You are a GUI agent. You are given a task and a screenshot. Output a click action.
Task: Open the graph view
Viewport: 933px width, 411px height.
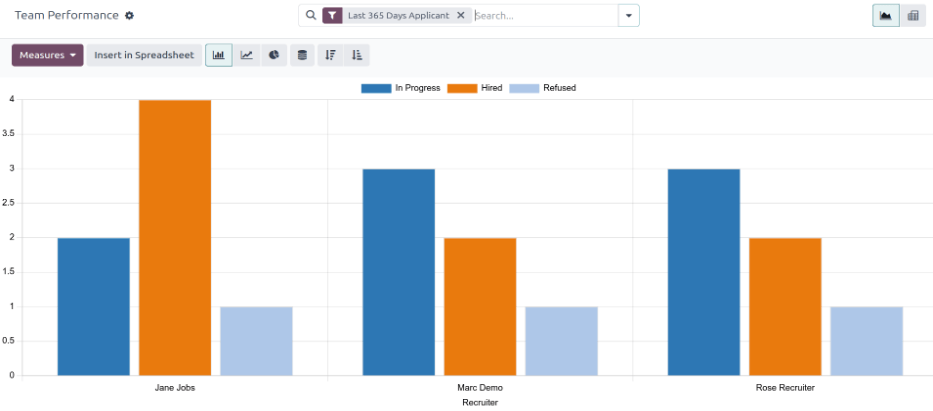(885, 16)
